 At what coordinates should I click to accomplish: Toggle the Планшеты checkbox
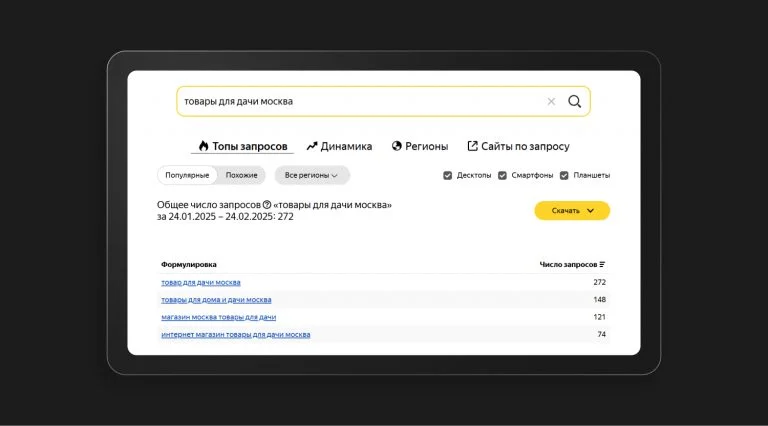pos(564,175)
